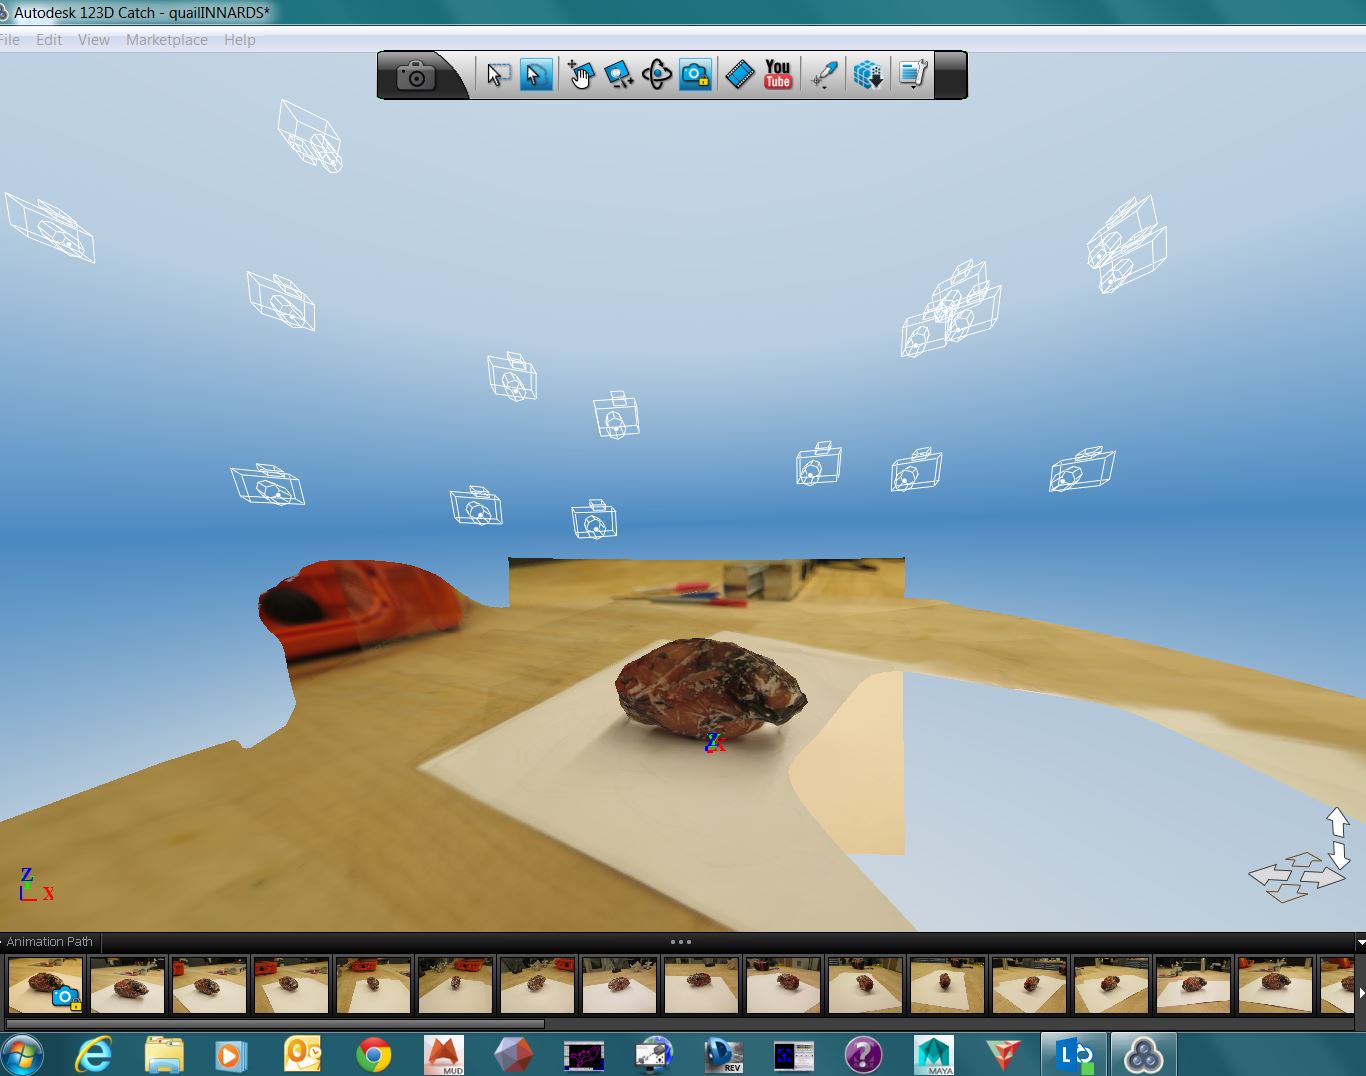This screenshot has width=1366, height=1076.
Task: Choose the Zoom magnifier tool
Action: (618, 75)
